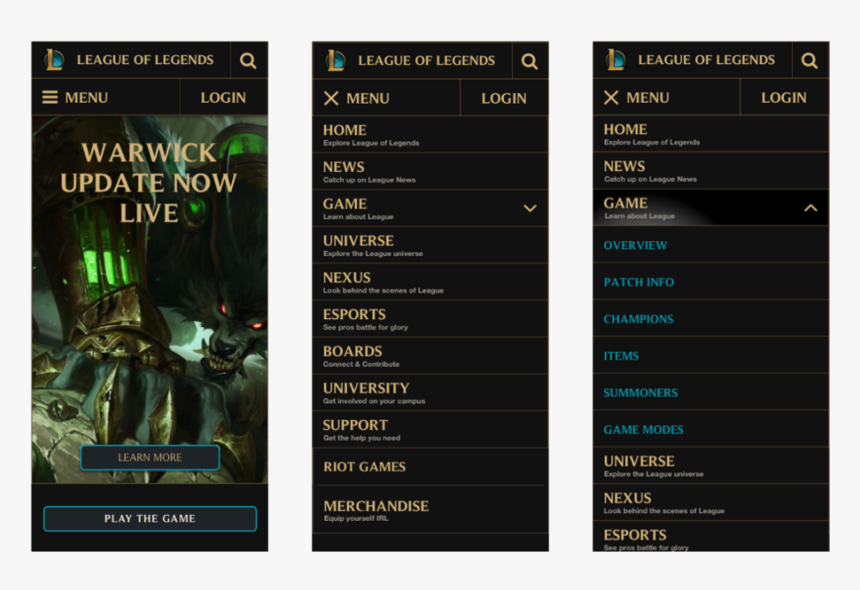The width and height of the screenshot is (860, 590).
Task: Click the logo on the screen with GAME expanded
Action: click(x=615, y=60)
